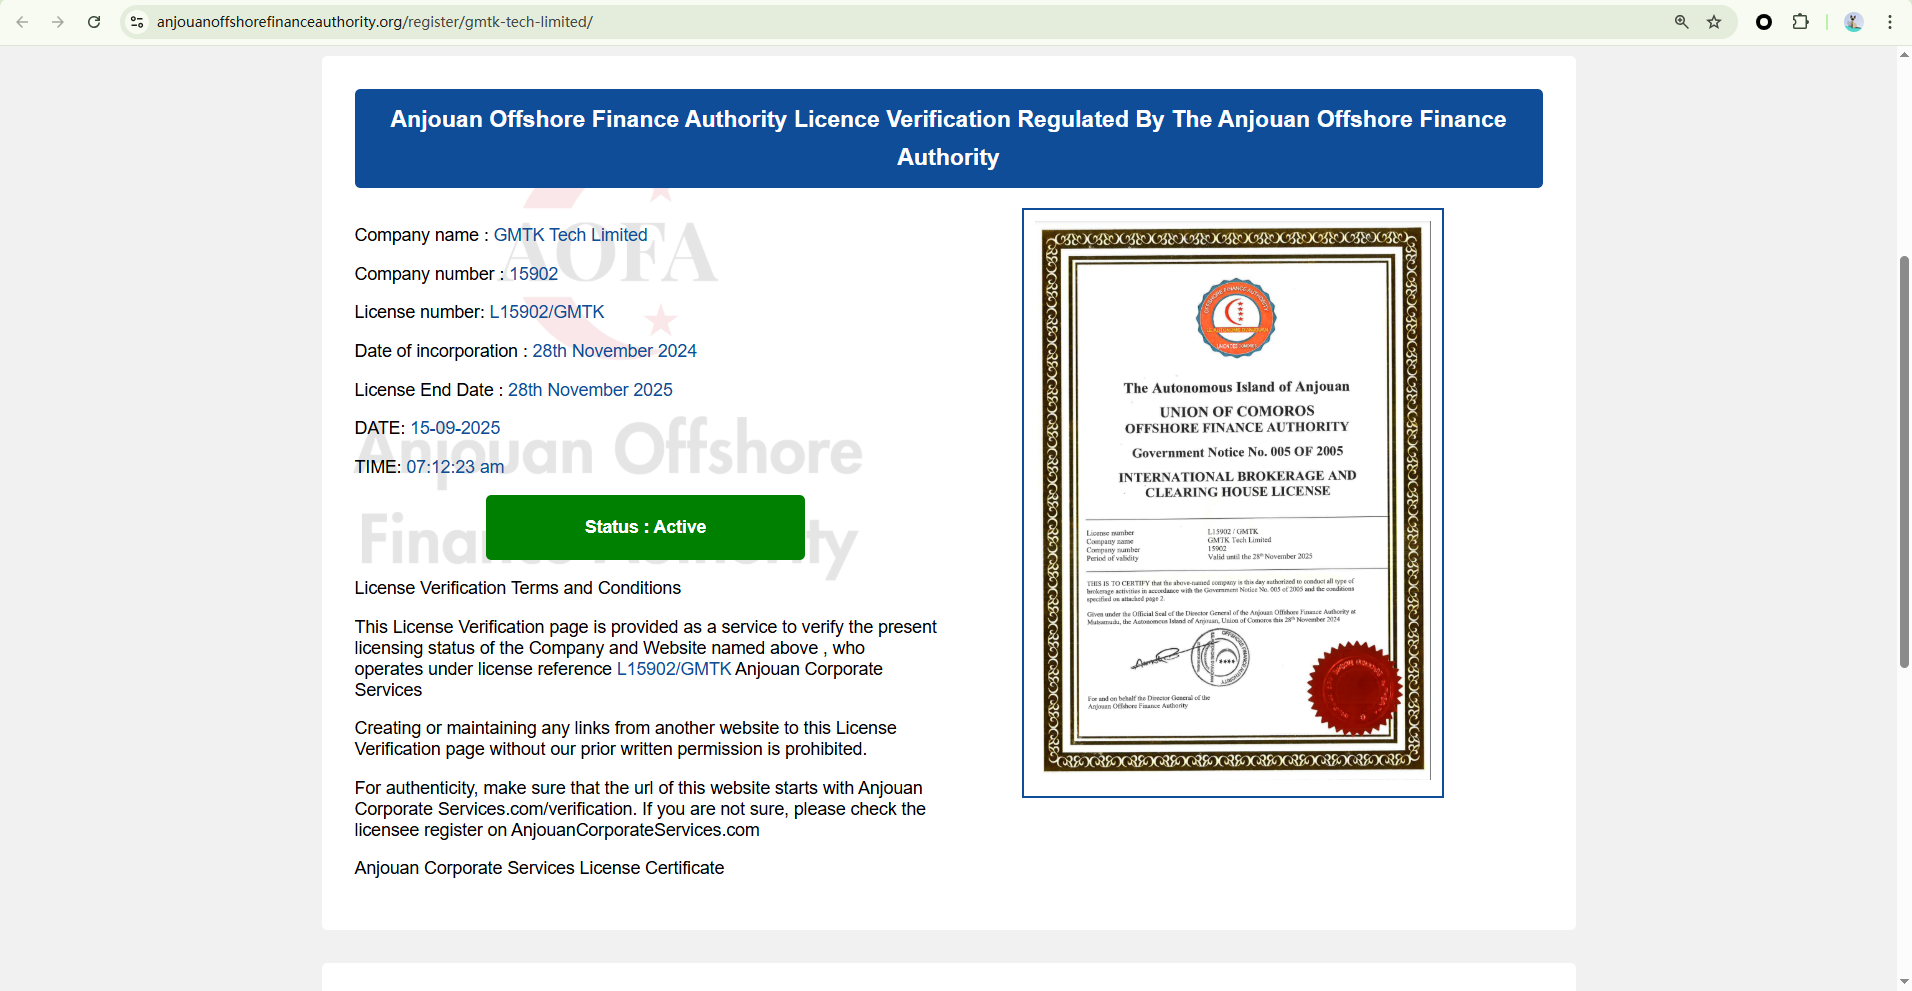Select the DATE value 15-09-2025
The height and width of the screenshot is (991, 1912).
pos(455,428)
